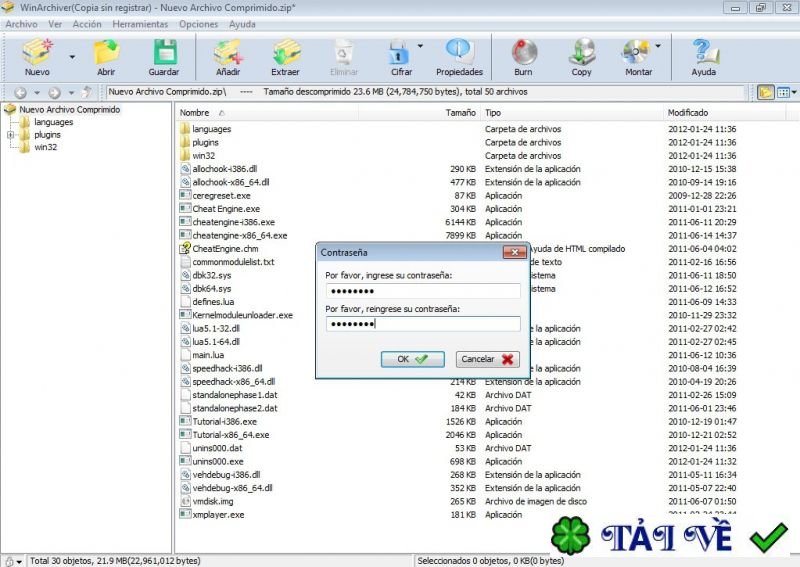This screenshot has height=567, width=800.
Task: Click the Montar drive icon
Action: click(636, 52)
